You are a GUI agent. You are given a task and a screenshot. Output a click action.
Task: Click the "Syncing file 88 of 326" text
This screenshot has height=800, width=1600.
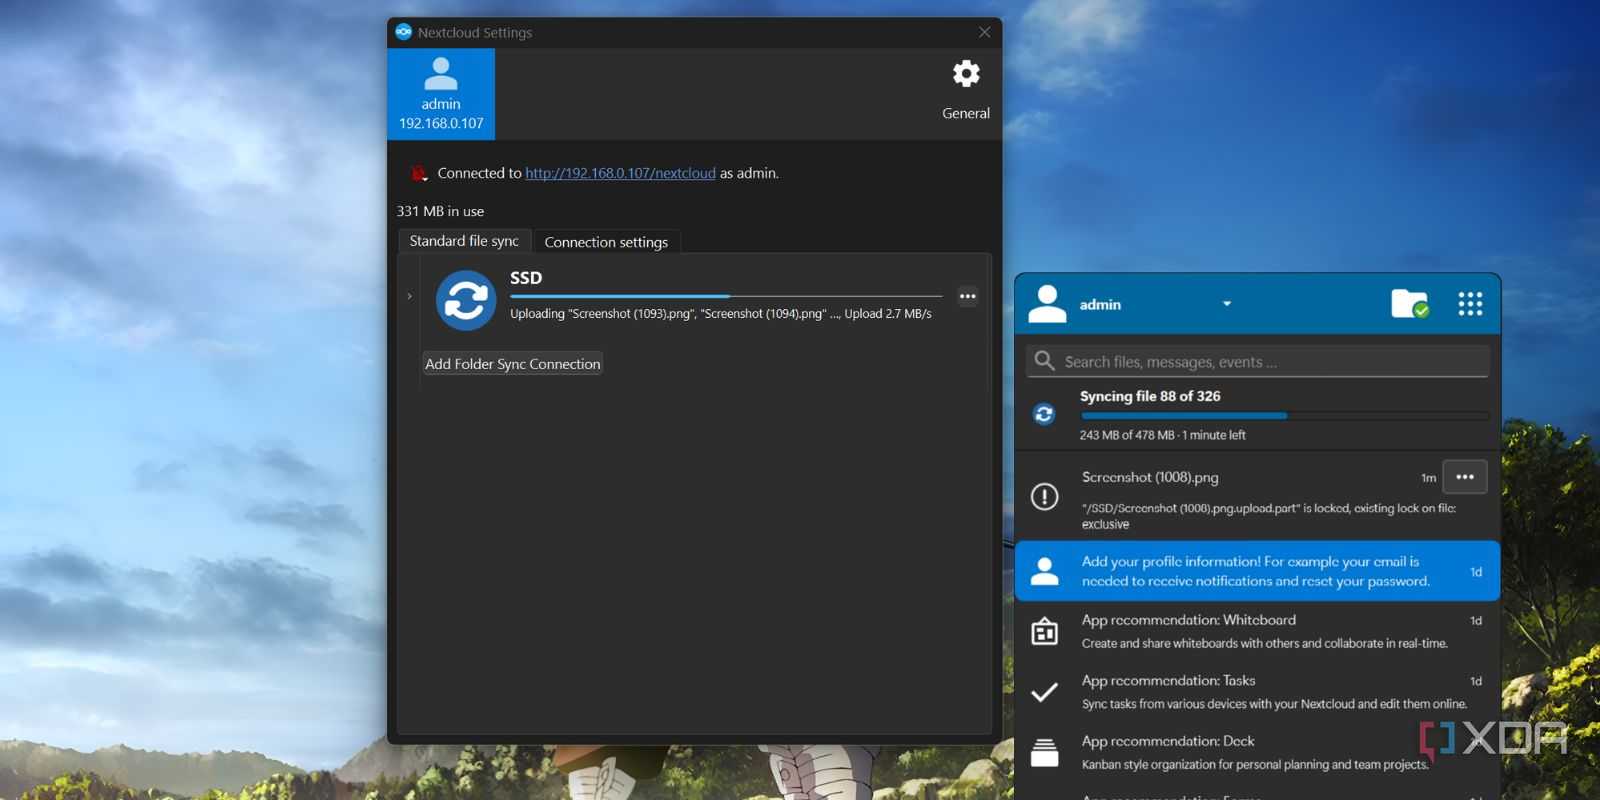[x=1150, y=396]
